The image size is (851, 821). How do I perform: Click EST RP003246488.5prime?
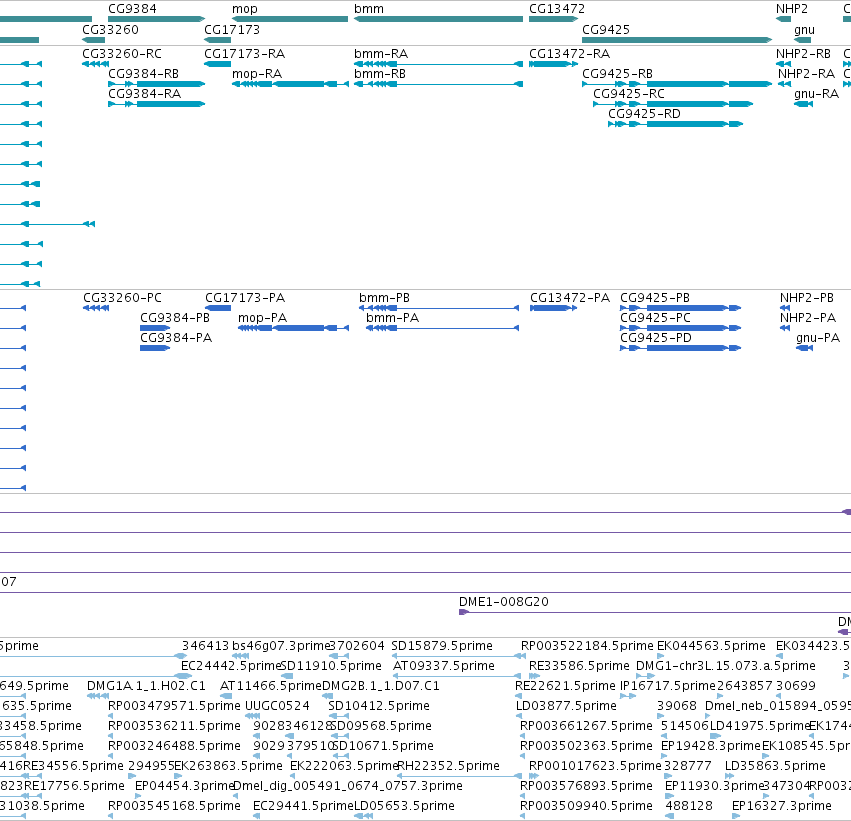(174, 746)
